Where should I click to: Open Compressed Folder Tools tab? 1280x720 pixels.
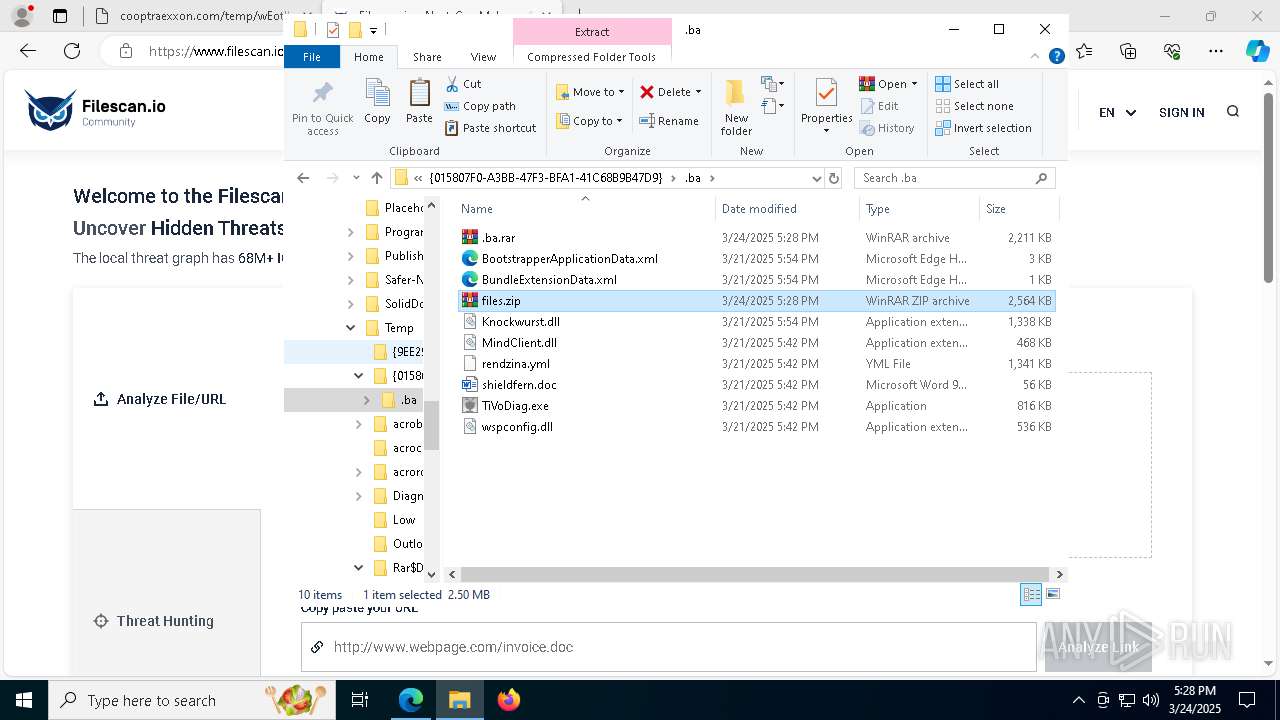tap(592, 57)
